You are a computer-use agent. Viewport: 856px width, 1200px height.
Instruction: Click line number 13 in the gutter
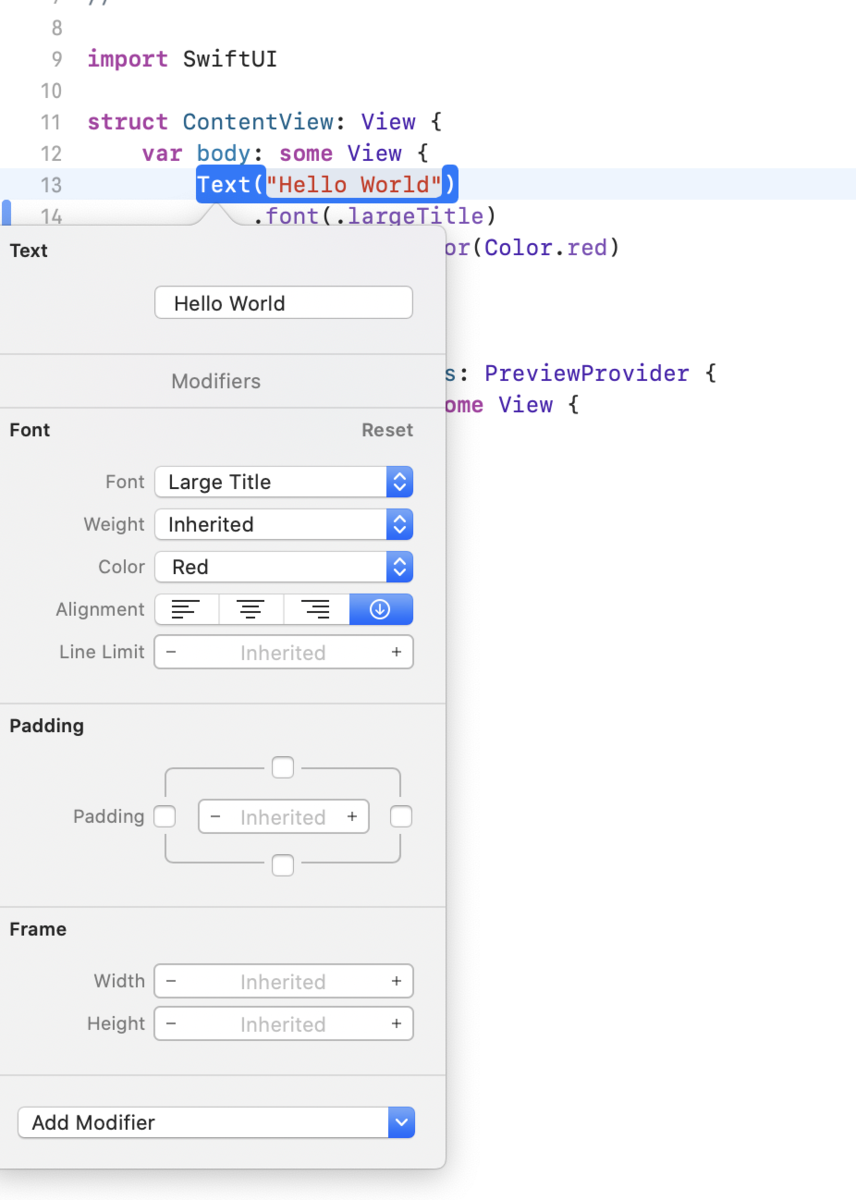[51, 184]
